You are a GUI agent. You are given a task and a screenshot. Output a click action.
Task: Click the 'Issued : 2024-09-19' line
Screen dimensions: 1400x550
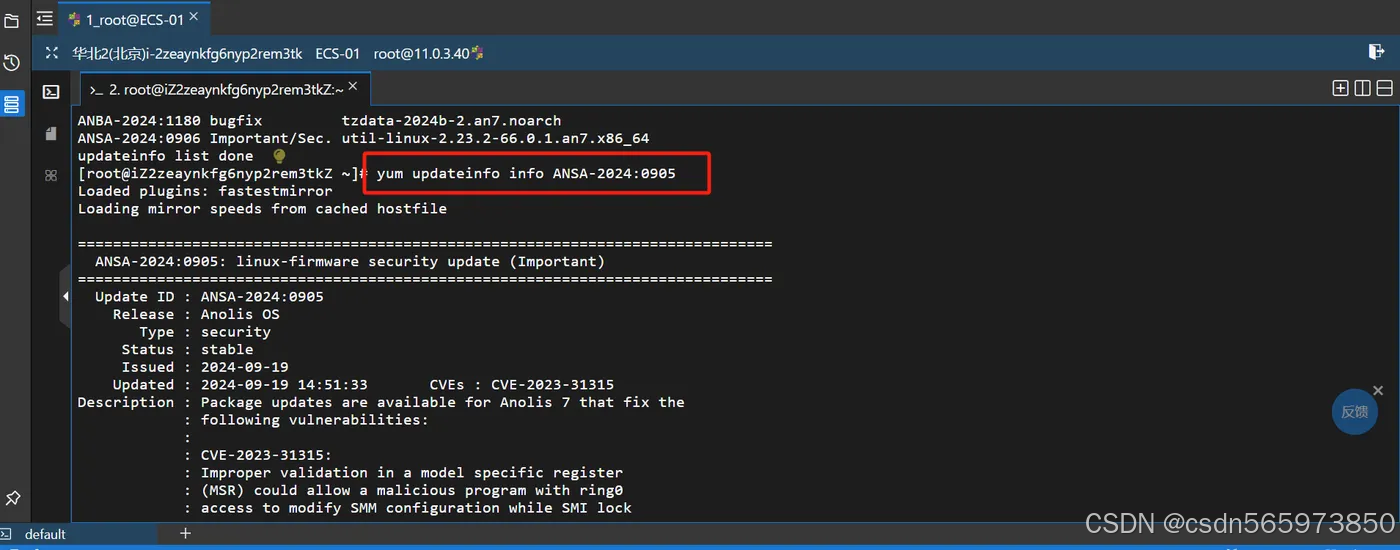point(205,367)
